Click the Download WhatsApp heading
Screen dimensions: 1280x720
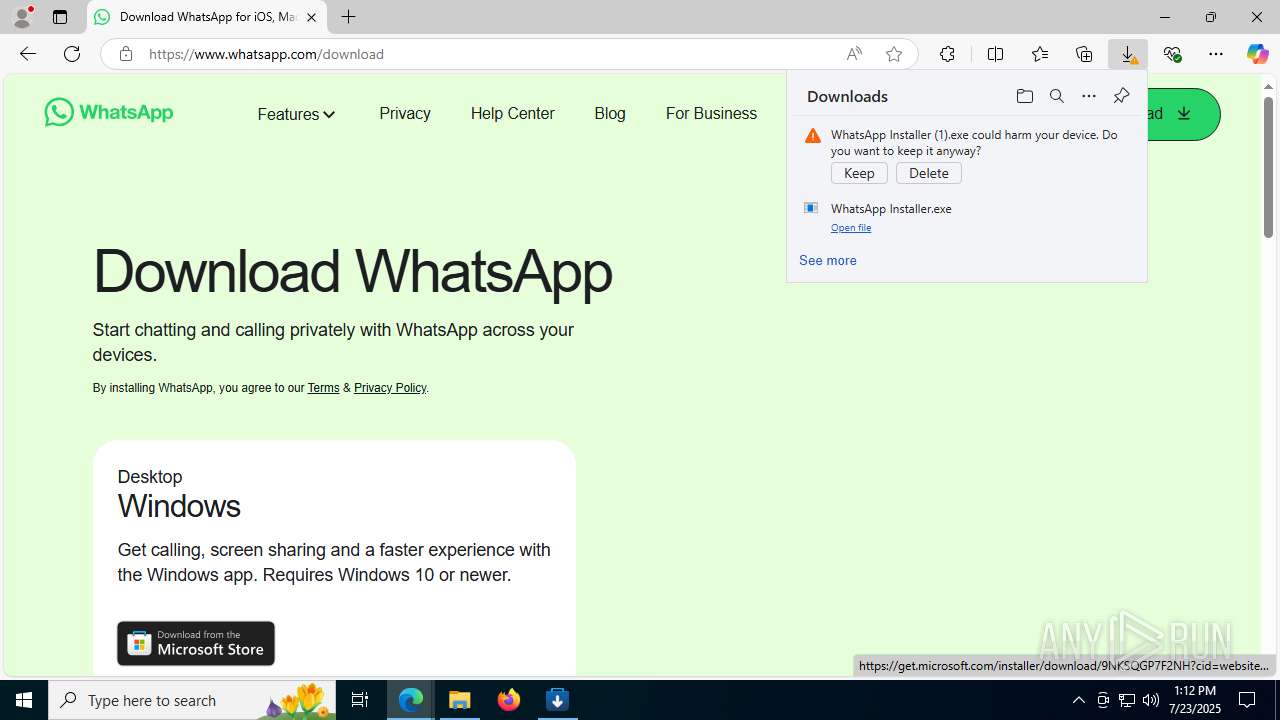coord(352,271)
